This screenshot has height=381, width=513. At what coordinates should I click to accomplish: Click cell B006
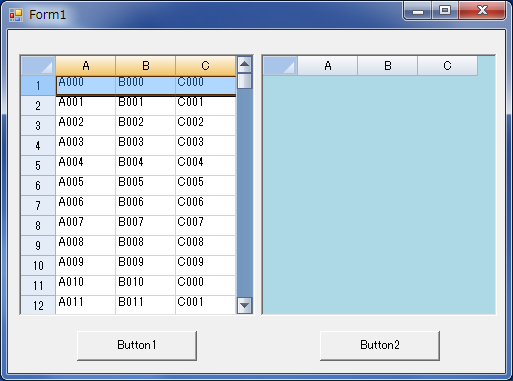[146, 206]
